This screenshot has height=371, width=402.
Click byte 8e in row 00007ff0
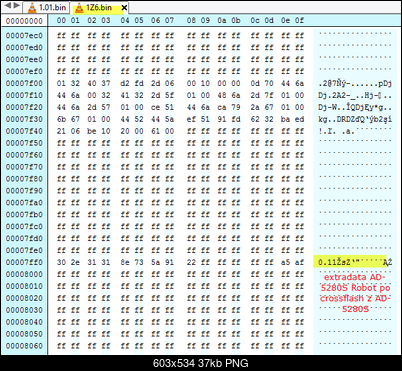125,262
